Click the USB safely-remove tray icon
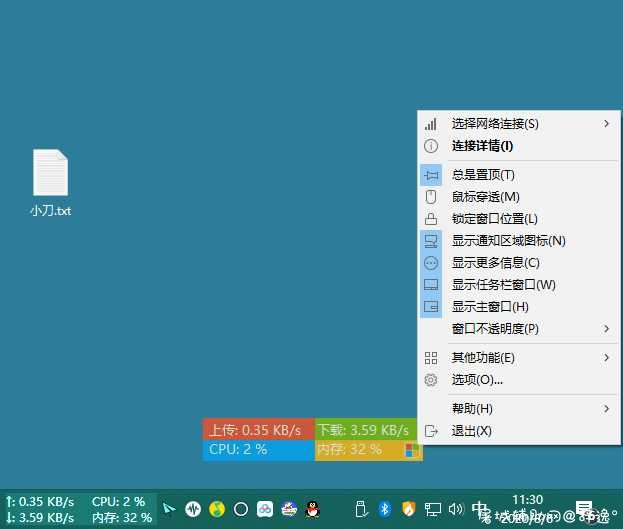The height and width of the screenshot is (529, 623). click(361, 509)
